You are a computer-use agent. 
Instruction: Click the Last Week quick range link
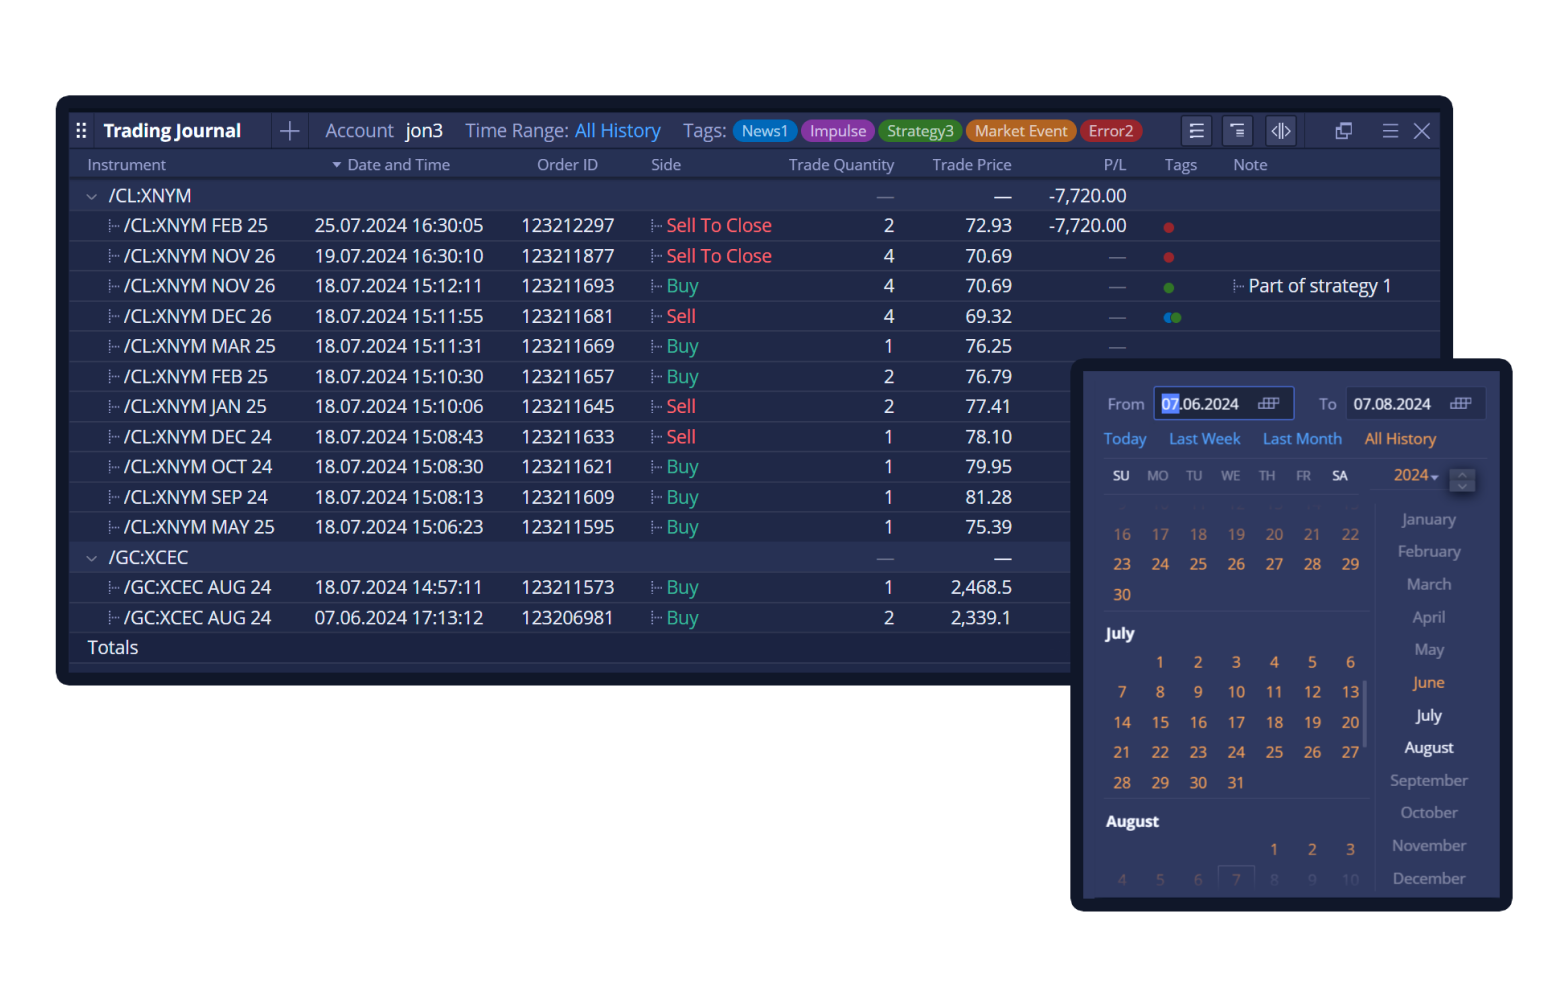coord(1204,439)
